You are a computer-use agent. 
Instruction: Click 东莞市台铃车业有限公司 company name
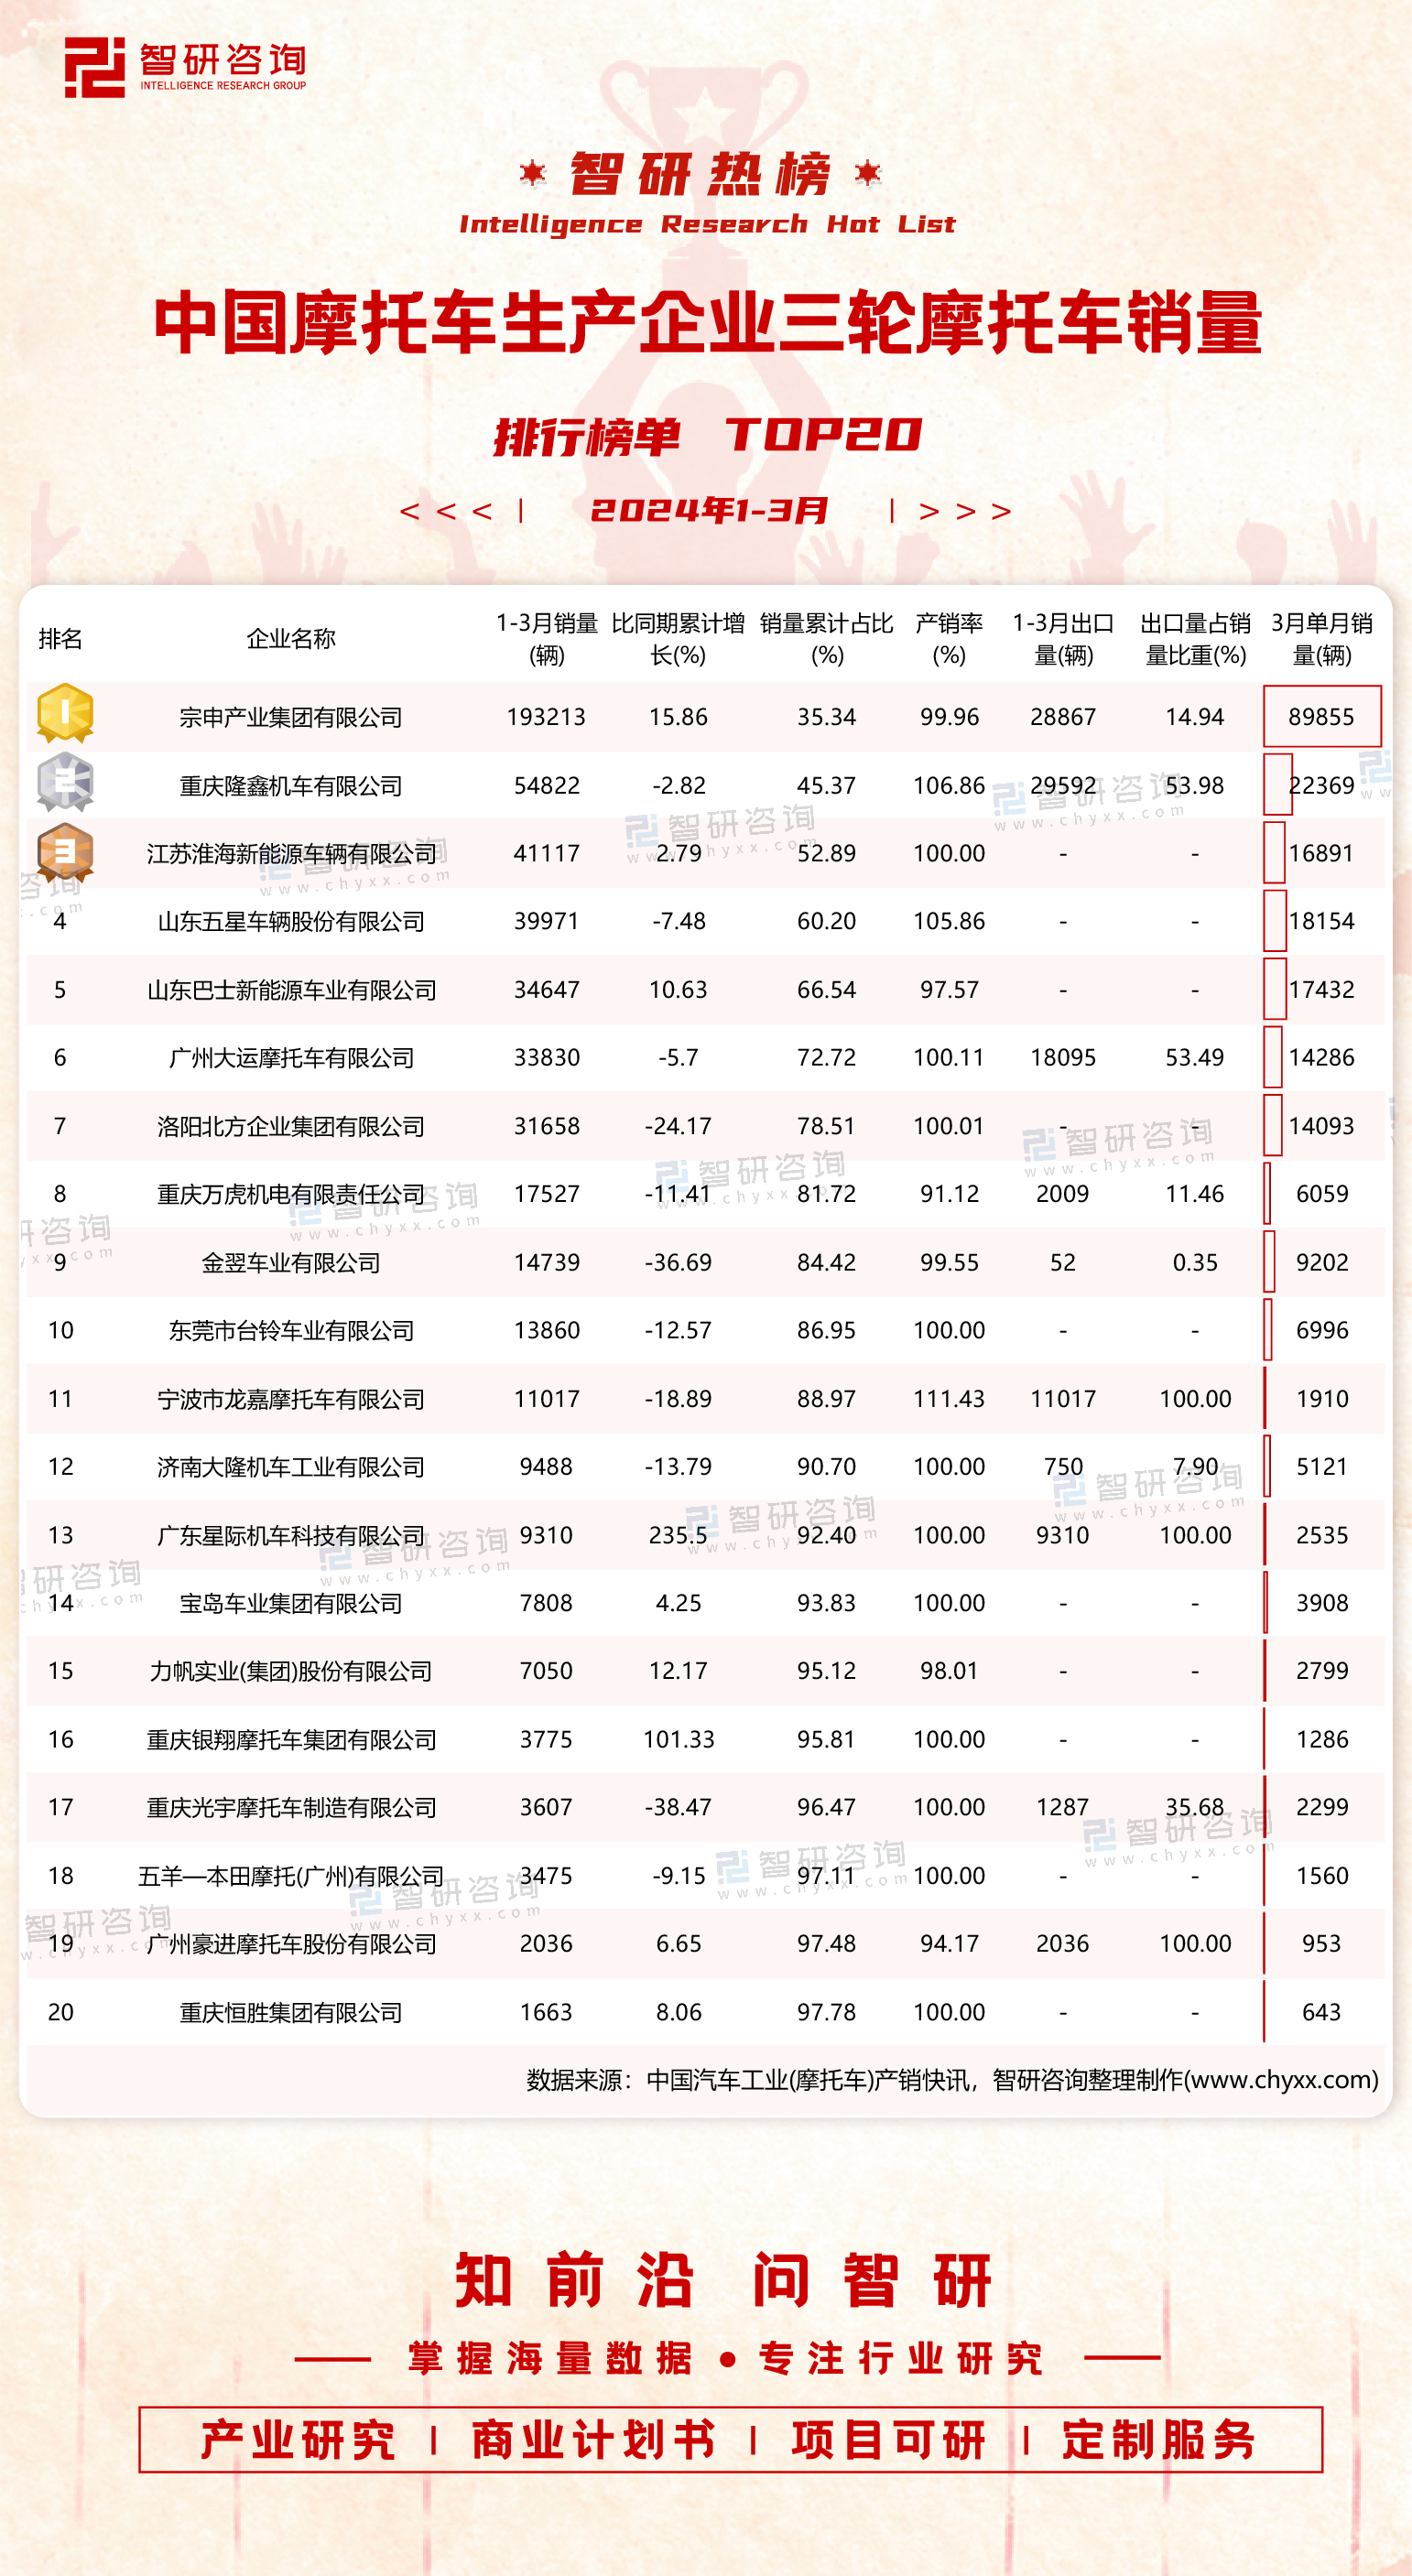[291, 1331]
